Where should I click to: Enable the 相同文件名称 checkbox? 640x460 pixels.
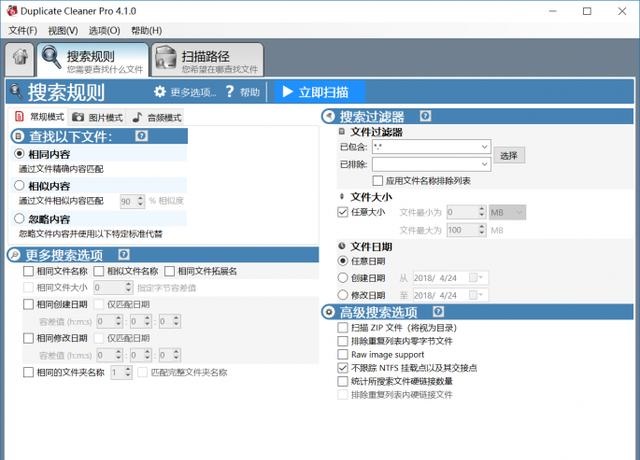point(28,271)
